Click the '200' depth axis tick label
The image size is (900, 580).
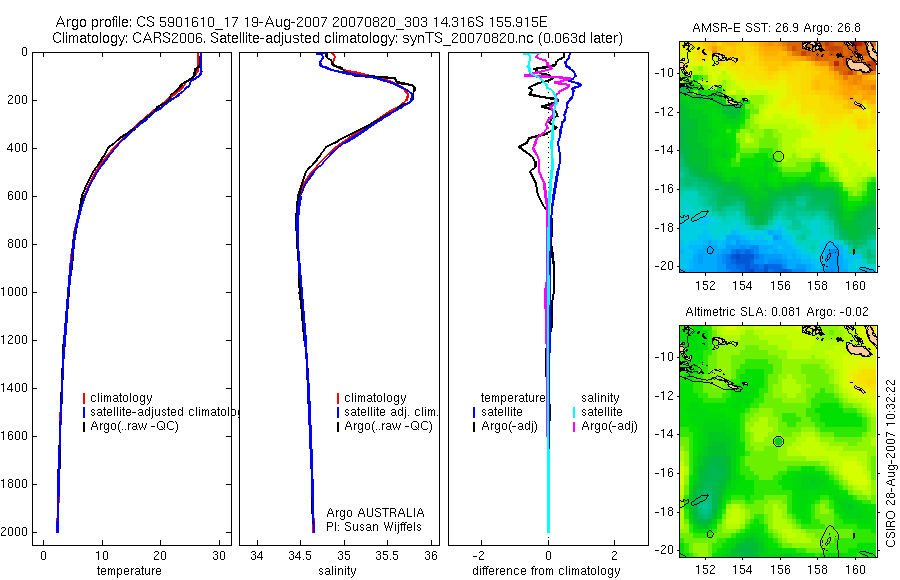coord(19,100)
